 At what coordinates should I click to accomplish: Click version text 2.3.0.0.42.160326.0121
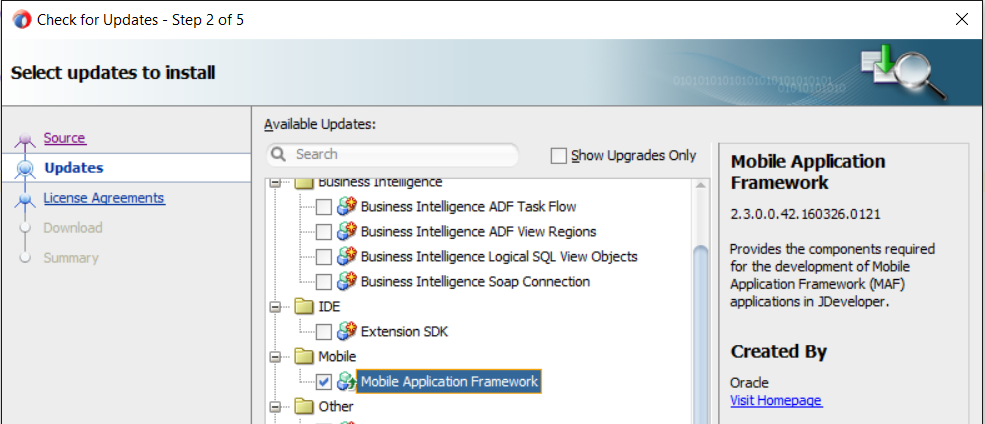[805, 214]
